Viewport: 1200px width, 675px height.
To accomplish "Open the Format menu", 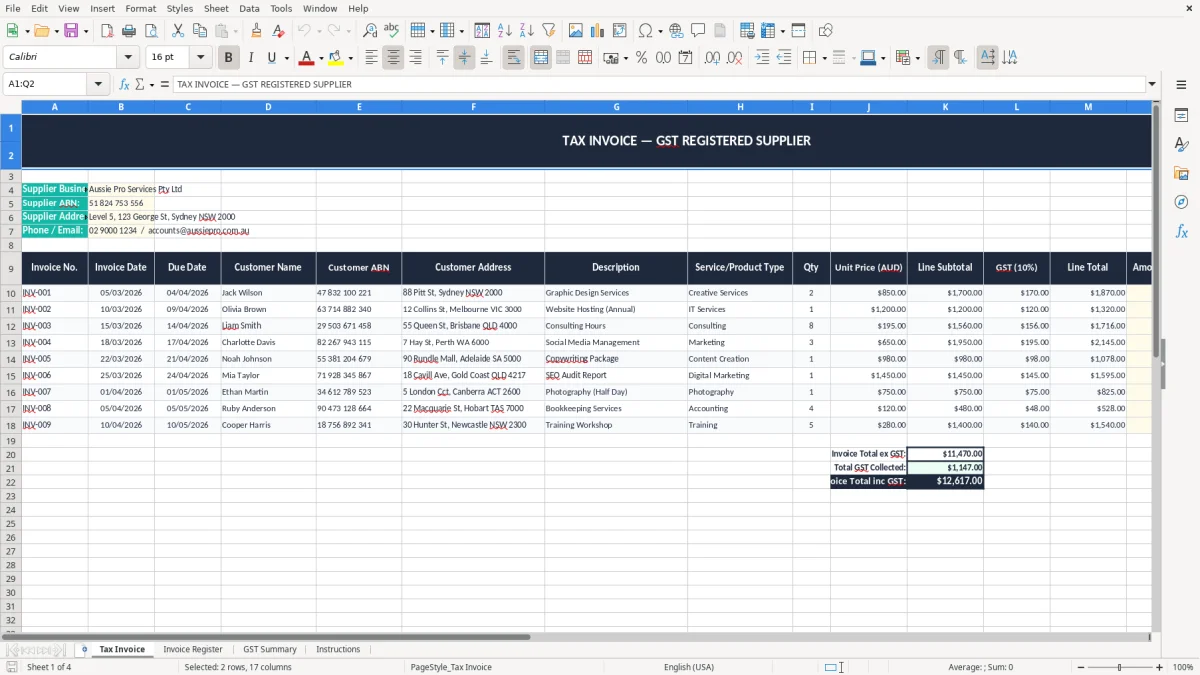I will click(140, 8).
